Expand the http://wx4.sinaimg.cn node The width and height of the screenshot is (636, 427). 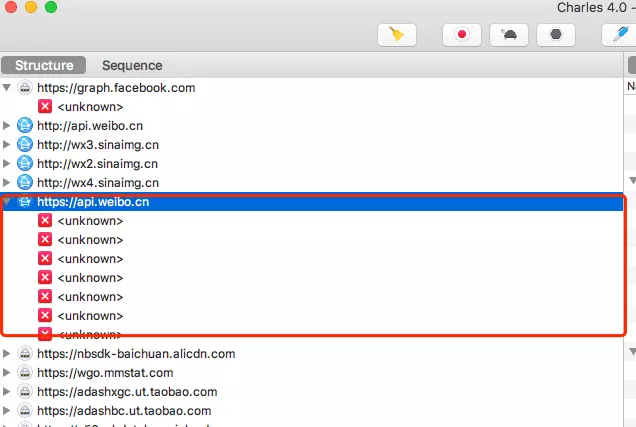[6, 183]
